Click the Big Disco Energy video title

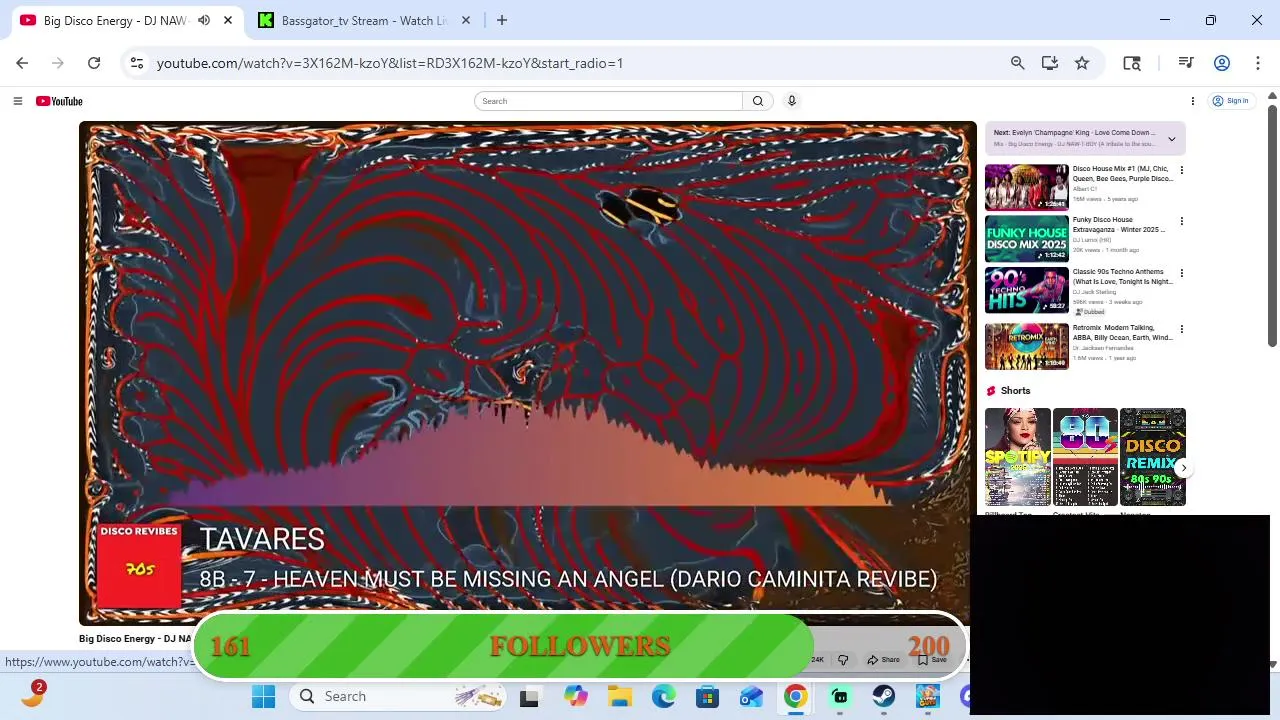(x=135, y=639)
